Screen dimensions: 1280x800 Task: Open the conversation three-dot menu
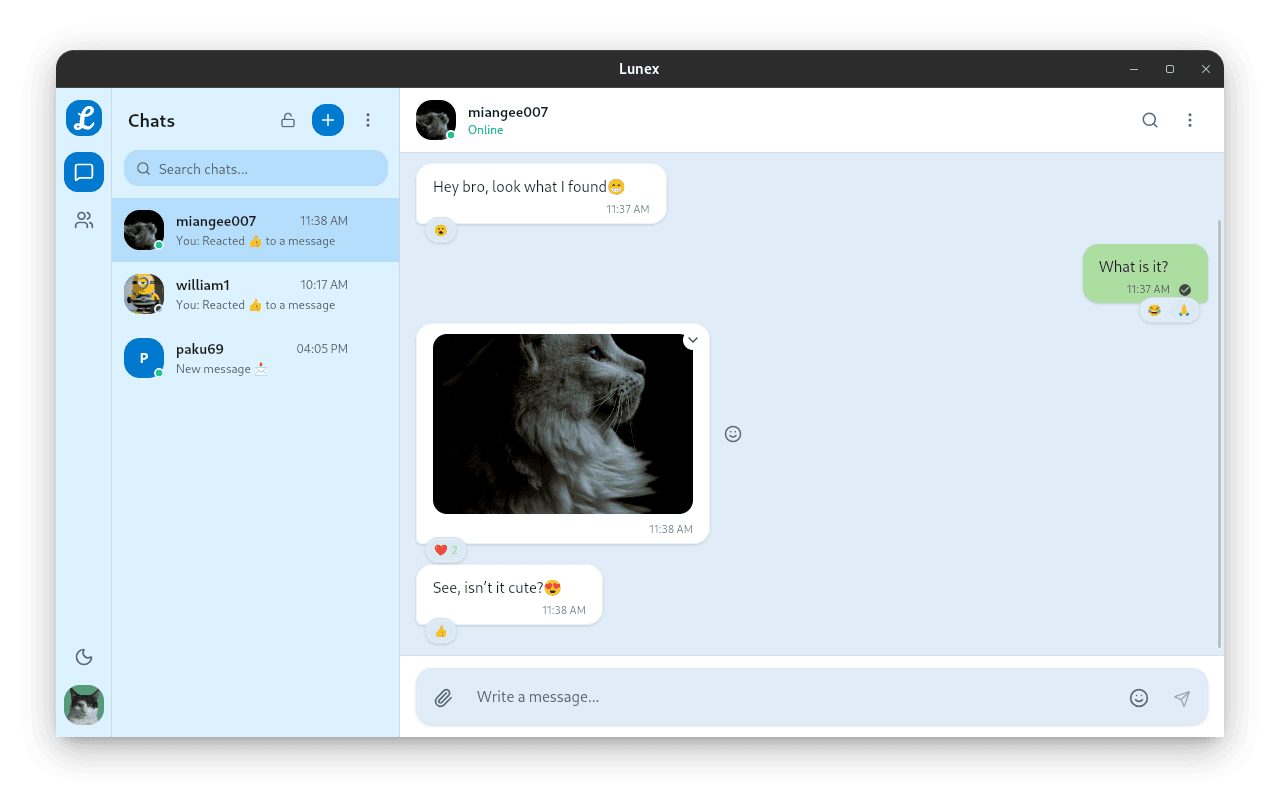tap(1190, 119)
